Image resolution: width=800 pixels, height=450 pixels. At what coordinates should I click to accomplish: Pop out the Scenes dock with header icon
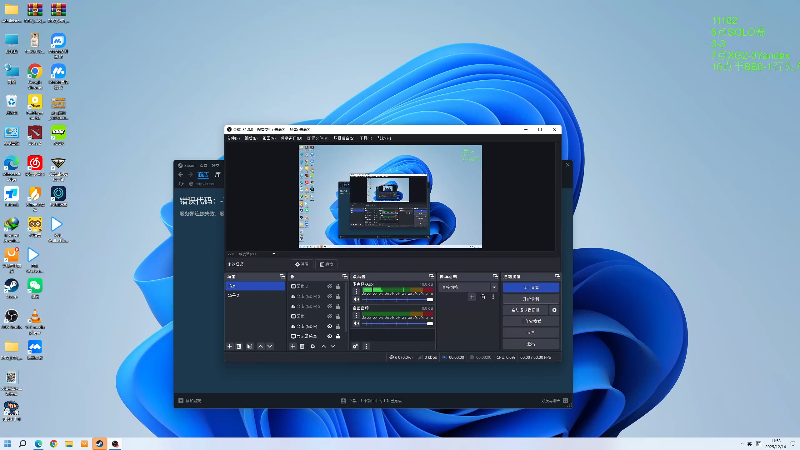(282, 276)
